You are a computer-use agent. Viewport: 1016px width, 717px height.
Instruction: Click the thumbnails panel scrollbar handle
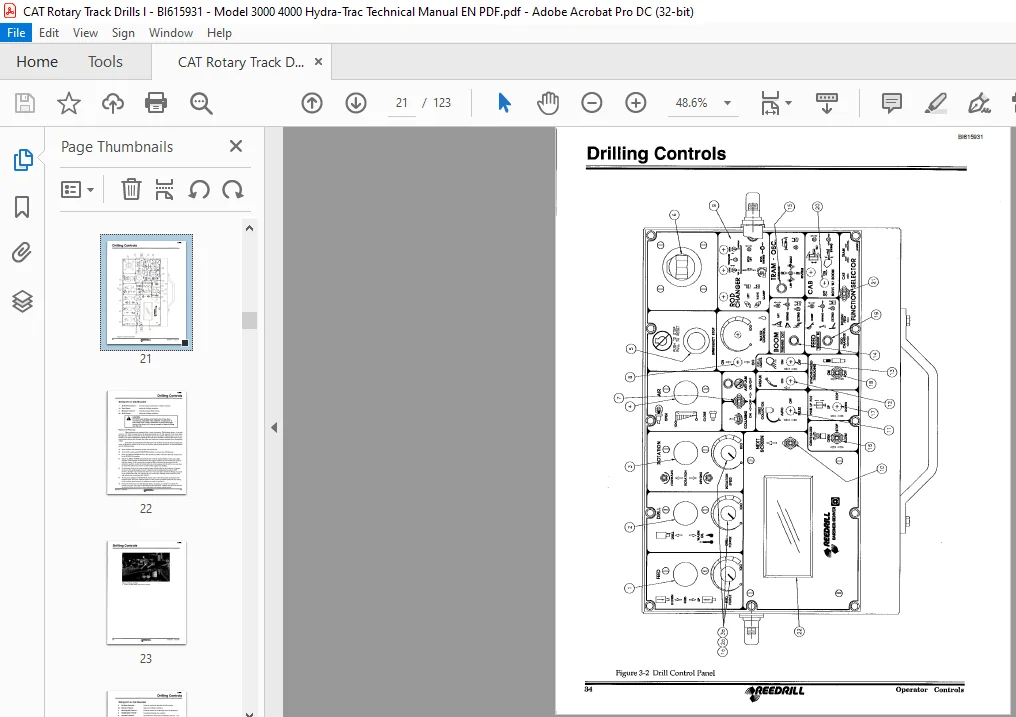click(249, 321)
